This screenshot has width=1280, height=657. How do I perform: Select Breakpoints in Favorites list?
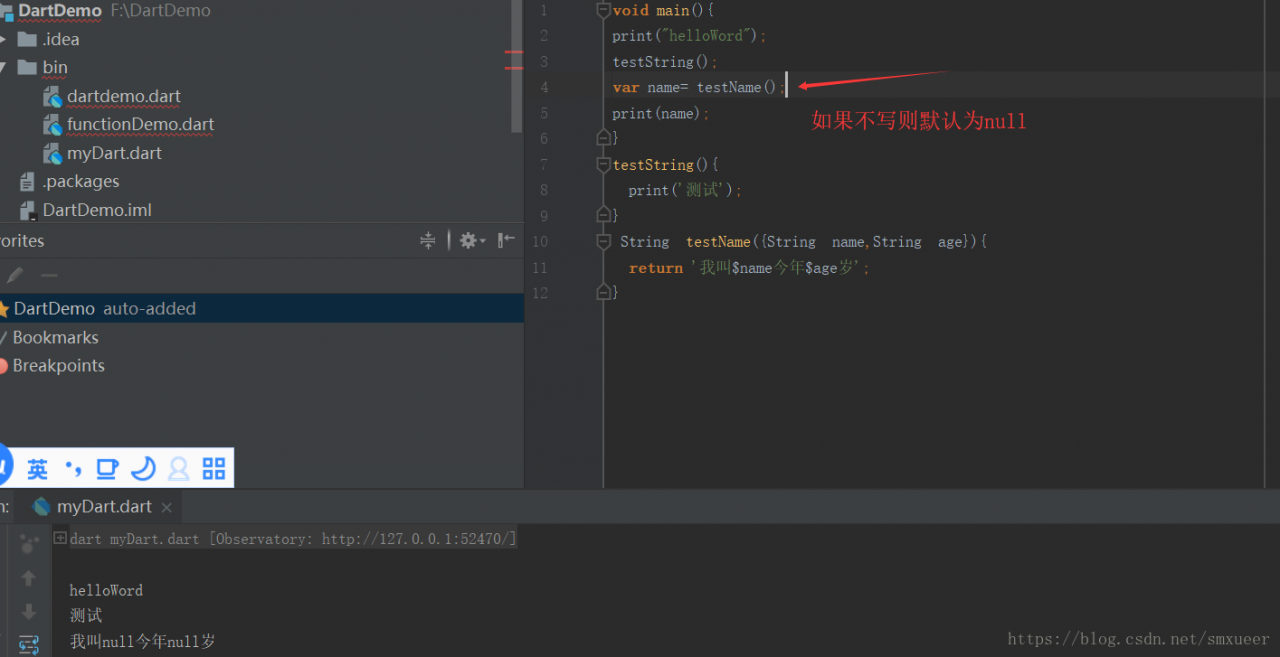coord(58,366)
